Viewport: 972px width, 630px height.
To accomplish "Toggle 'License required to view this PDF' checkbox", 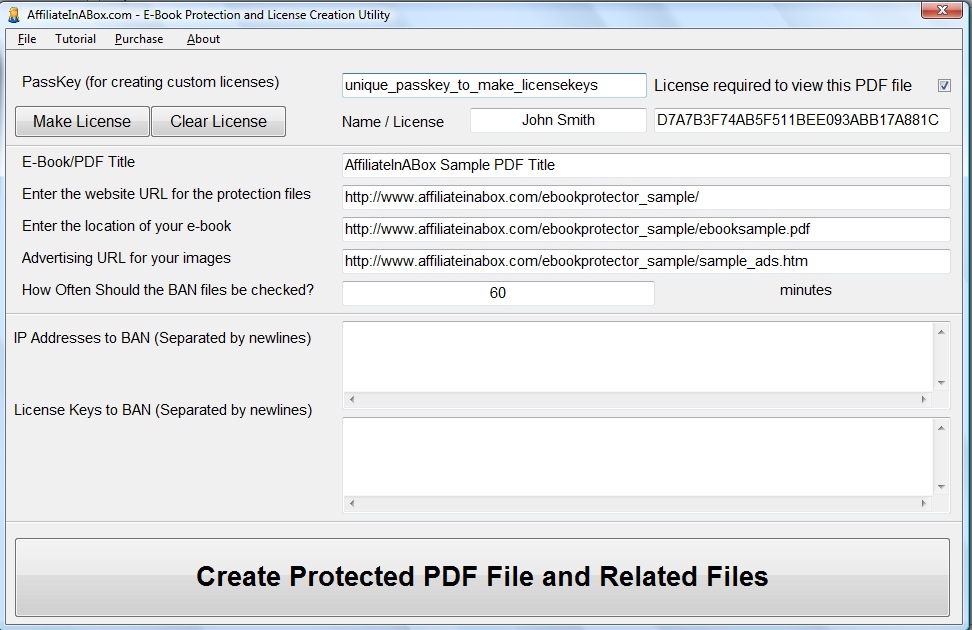I will coord(943,86).
